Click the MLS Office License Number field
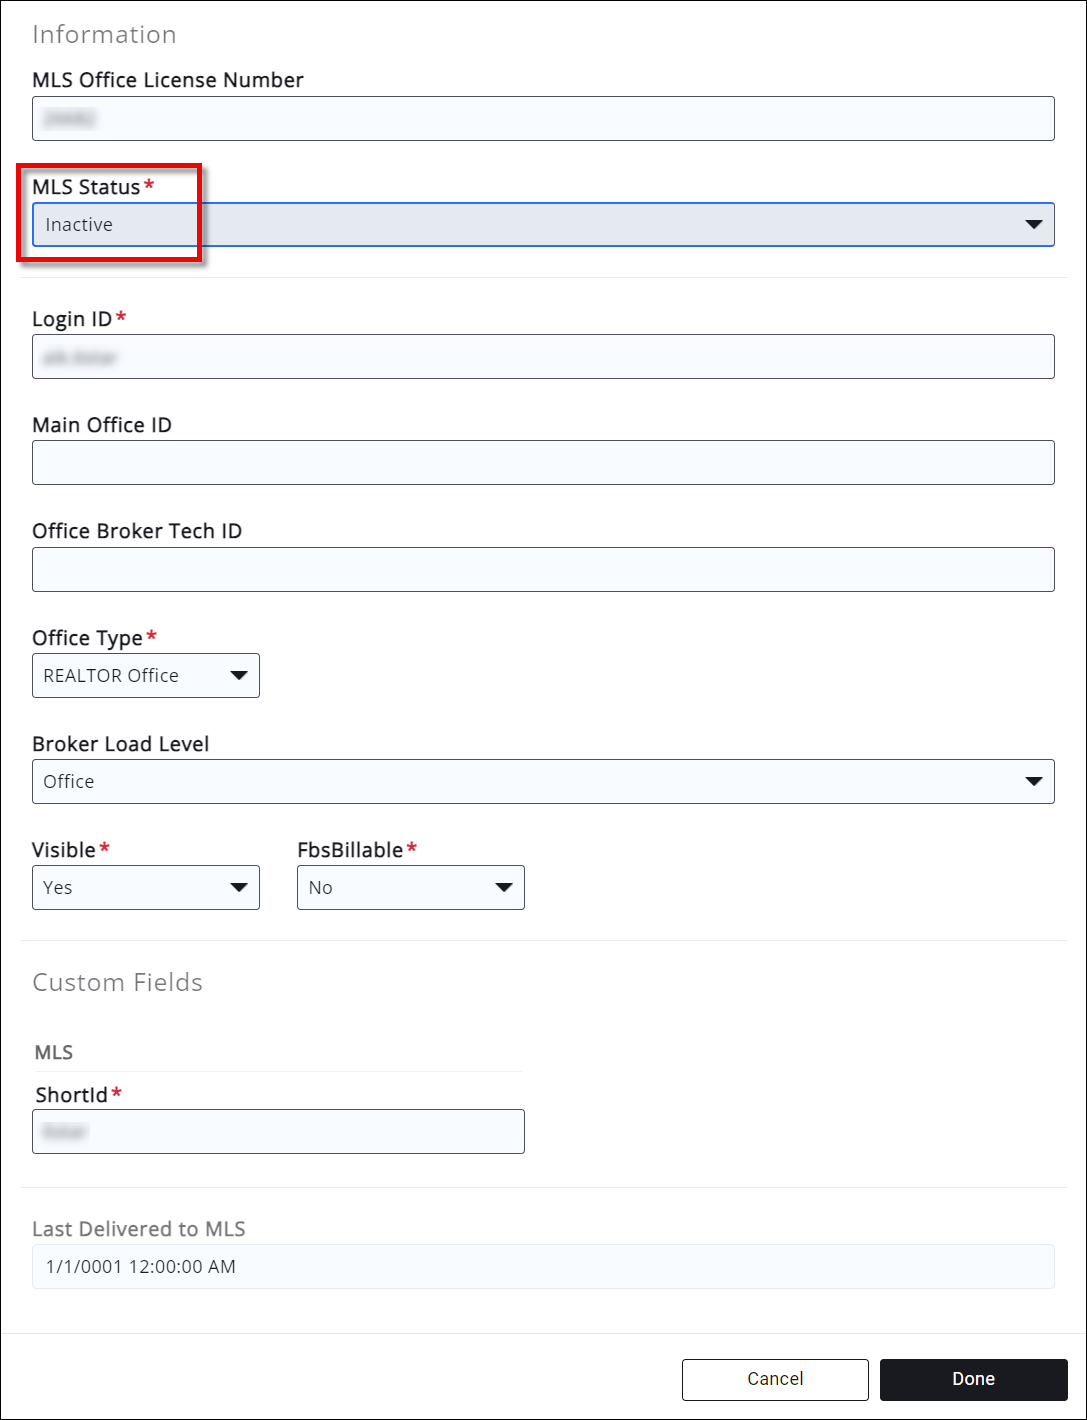Image resolution: width=1087 pixels, height=1420 pixels. click(x=543, y=118)
